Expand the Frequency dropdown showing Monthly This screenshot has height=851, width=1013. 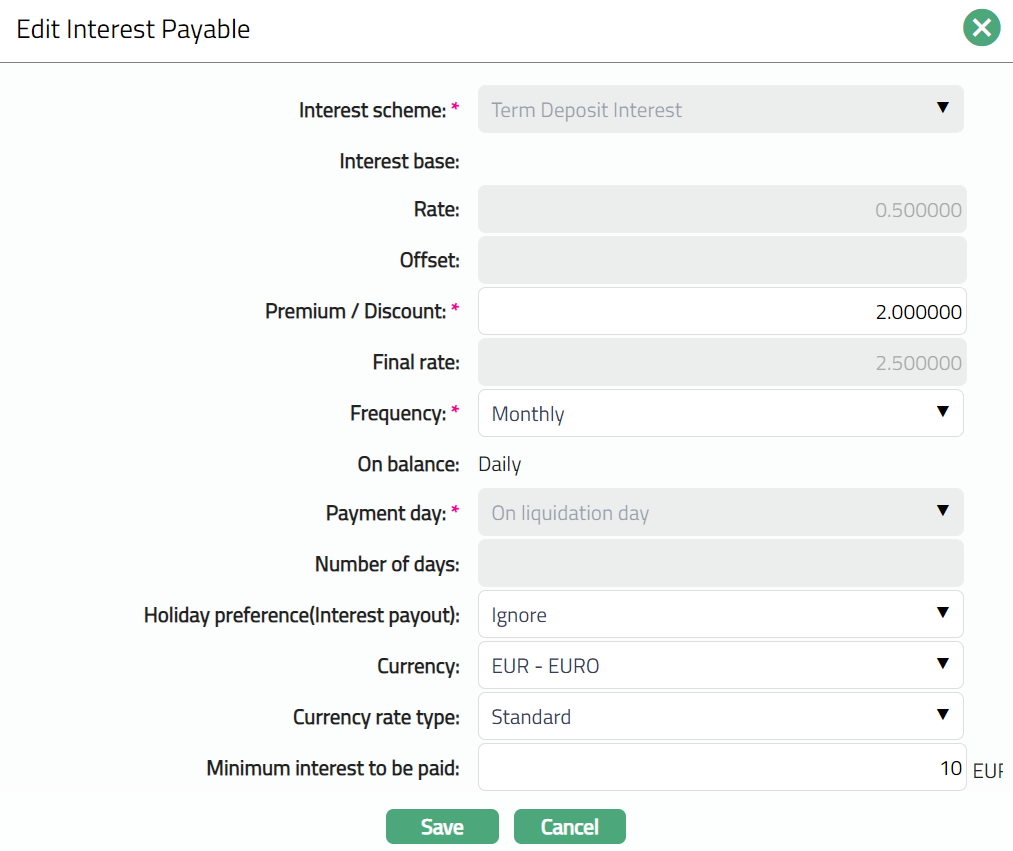click(x=720, y=413)
